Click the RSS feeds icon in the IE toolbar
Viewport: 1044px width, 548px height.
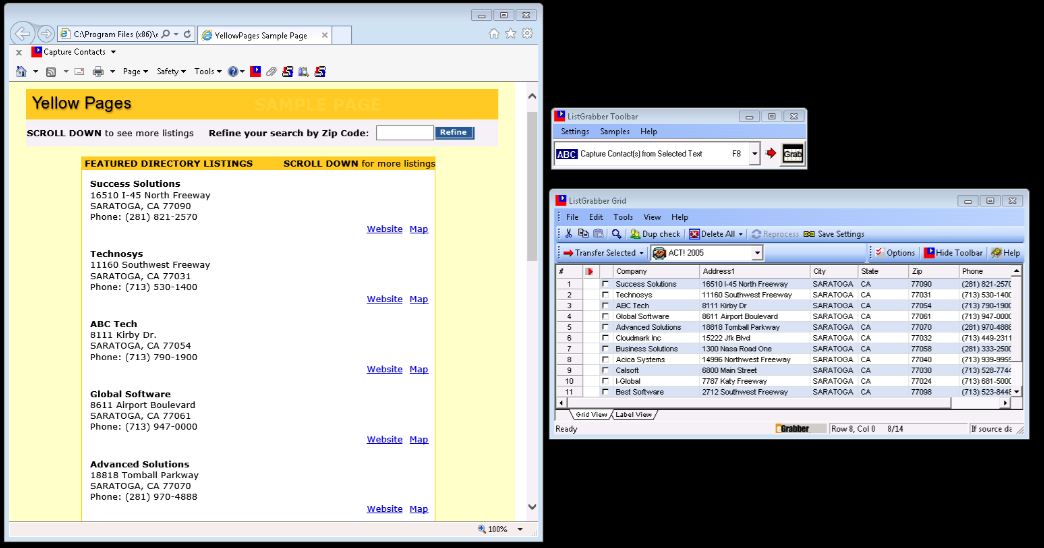point(51,71)
